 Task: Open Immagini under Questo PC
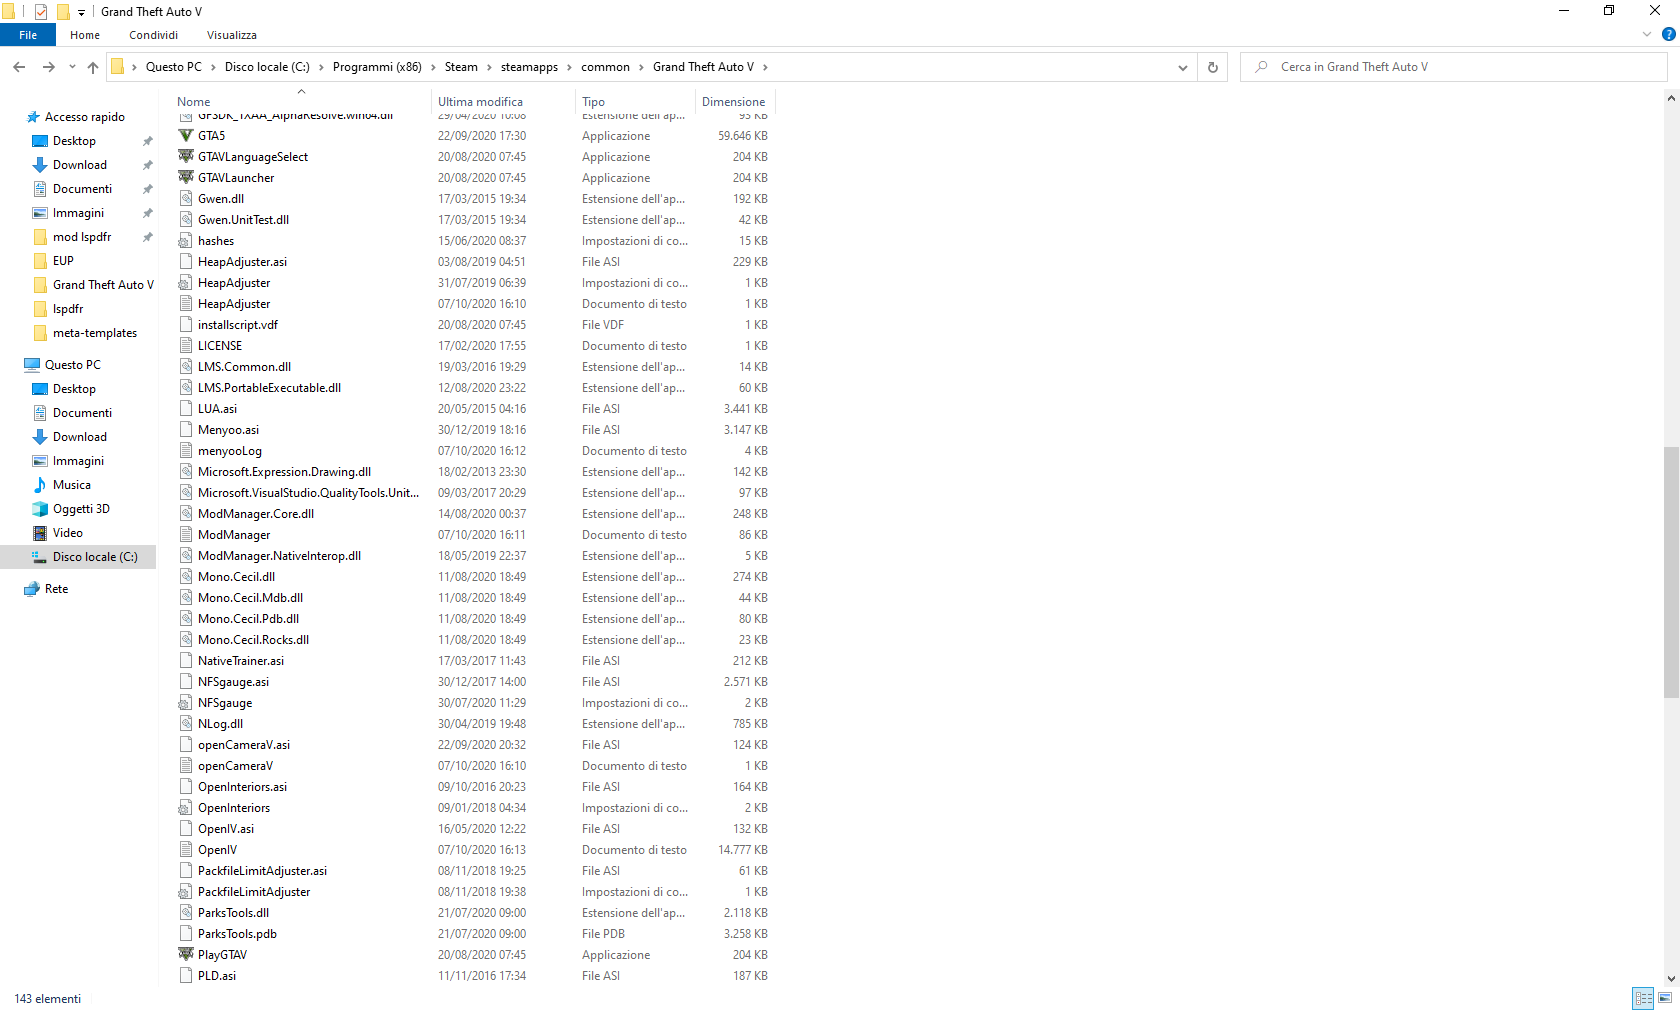(78, 461)
